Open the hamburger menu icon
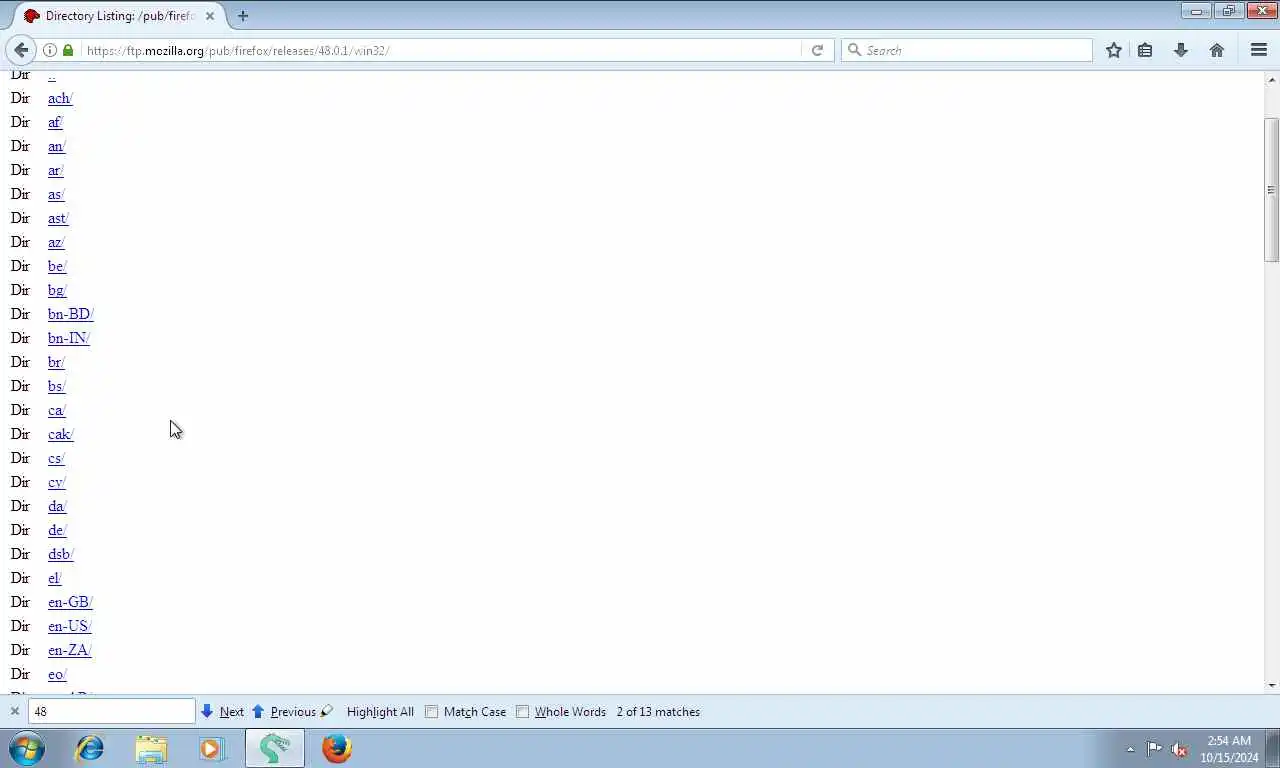This screenshot has width=1280, height=768. (1259, 50)
